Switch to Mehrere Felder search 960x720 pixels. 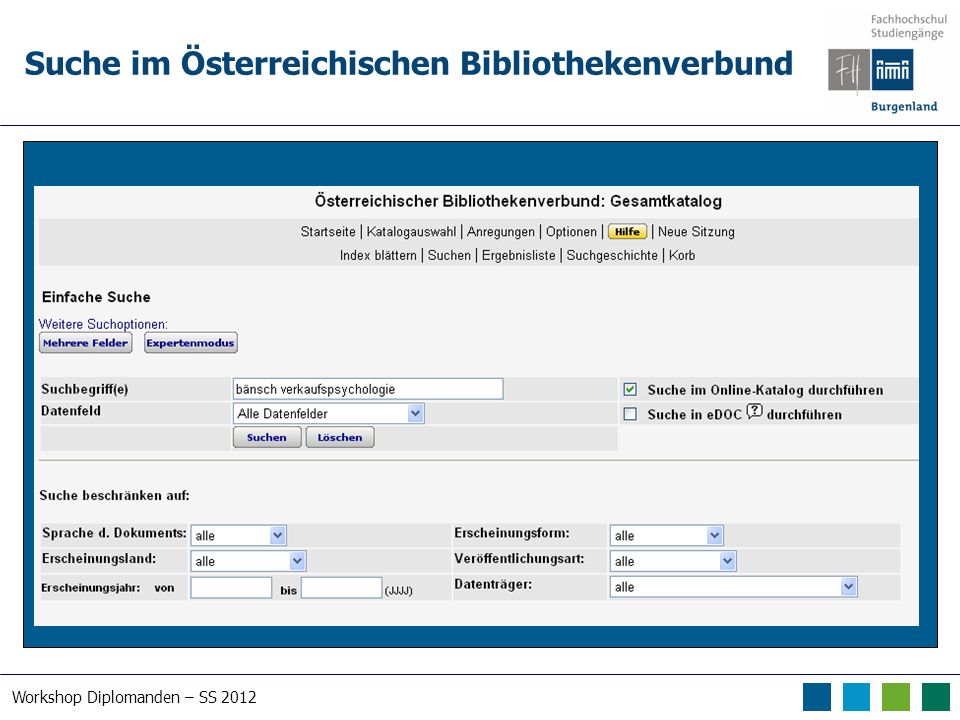[85, 343]
